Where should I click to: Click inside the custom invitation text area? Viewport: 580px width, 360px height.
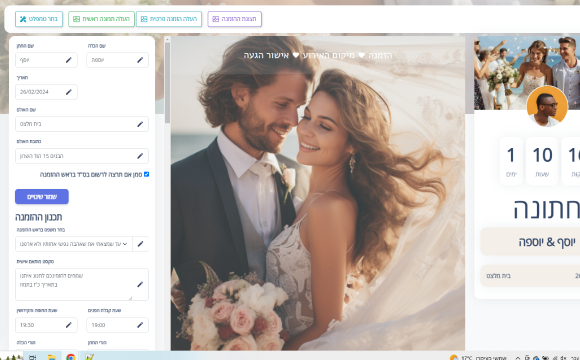(82, 284)
